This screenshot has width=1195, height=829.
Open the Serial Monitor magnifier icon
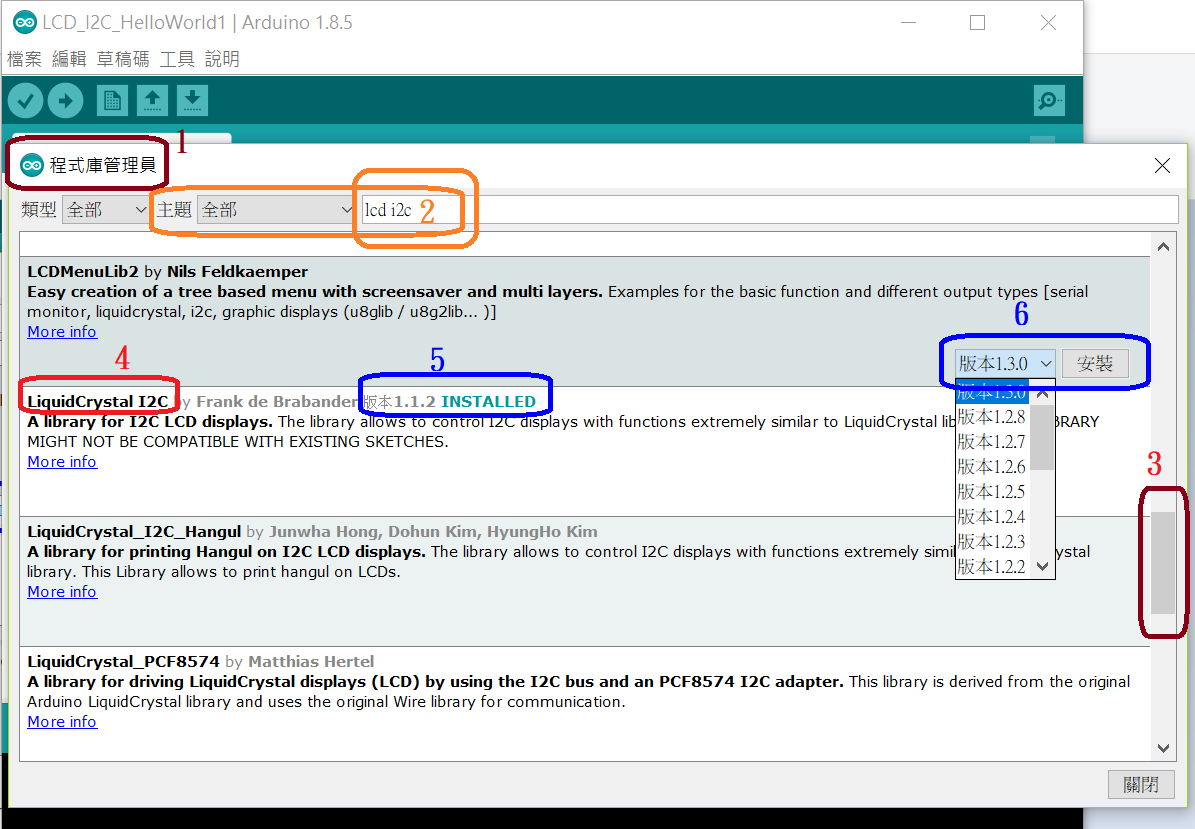point(1049,101)
